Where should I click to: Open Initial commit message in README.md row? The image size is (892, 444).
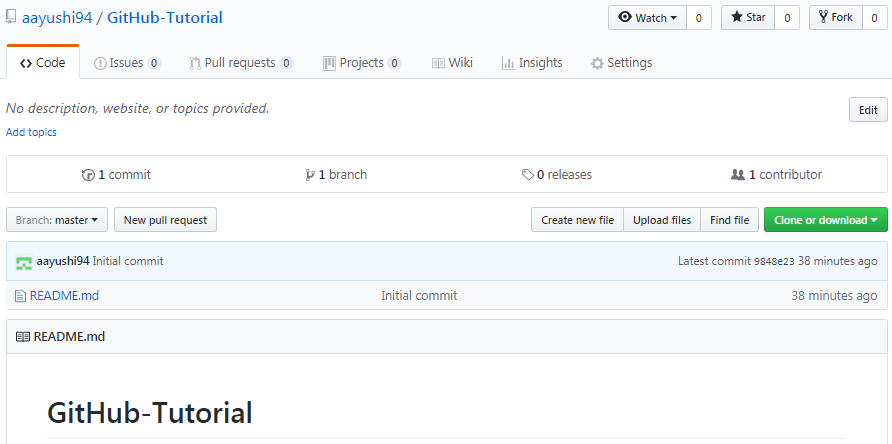coord(419,296)
